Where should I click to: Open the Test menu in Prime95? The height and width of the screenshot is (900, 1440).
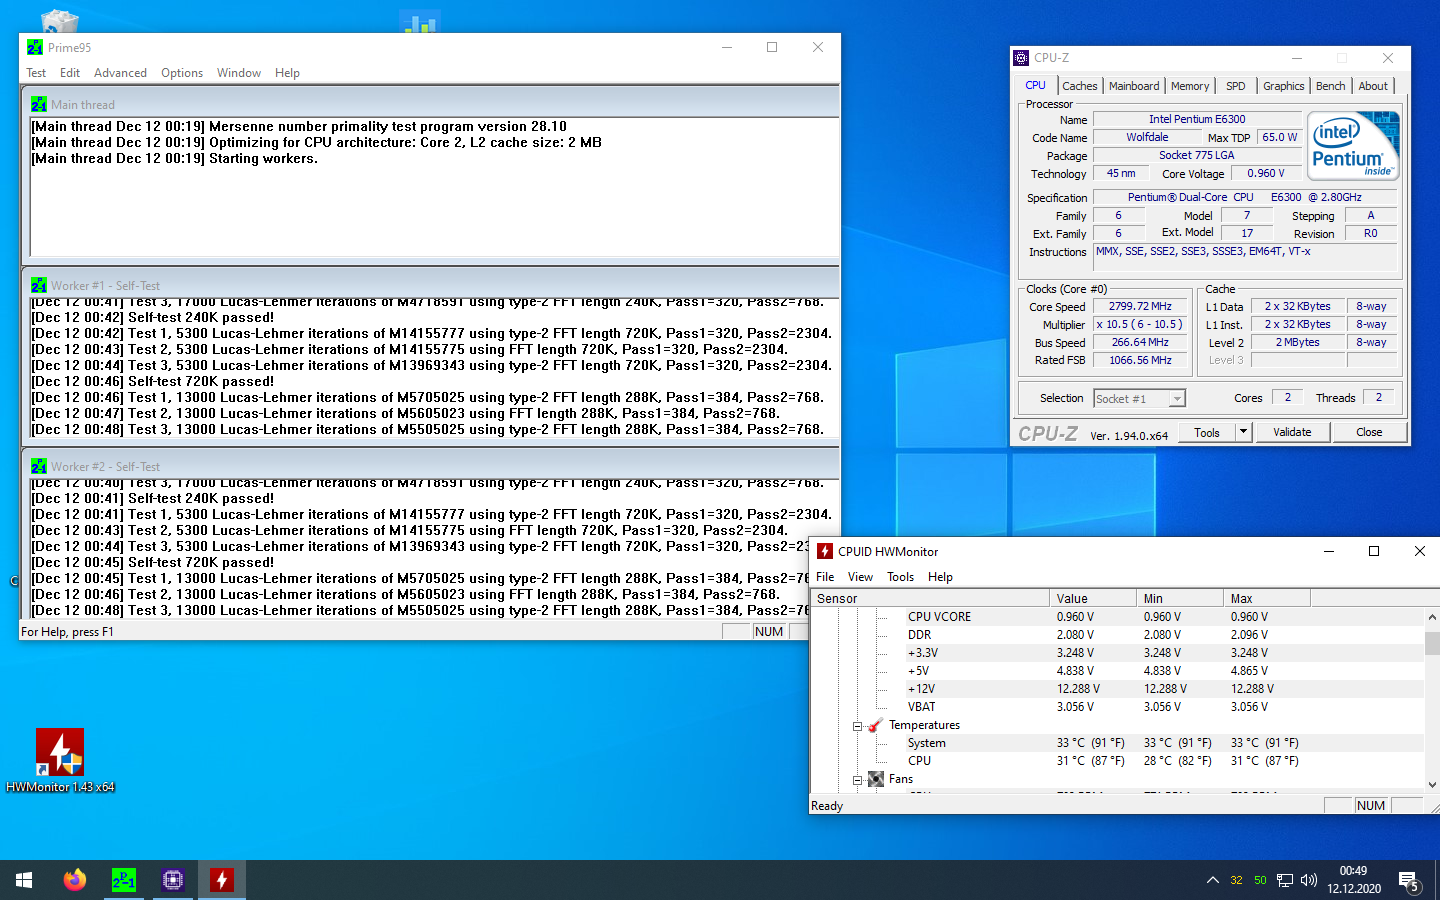click(36, 73)
